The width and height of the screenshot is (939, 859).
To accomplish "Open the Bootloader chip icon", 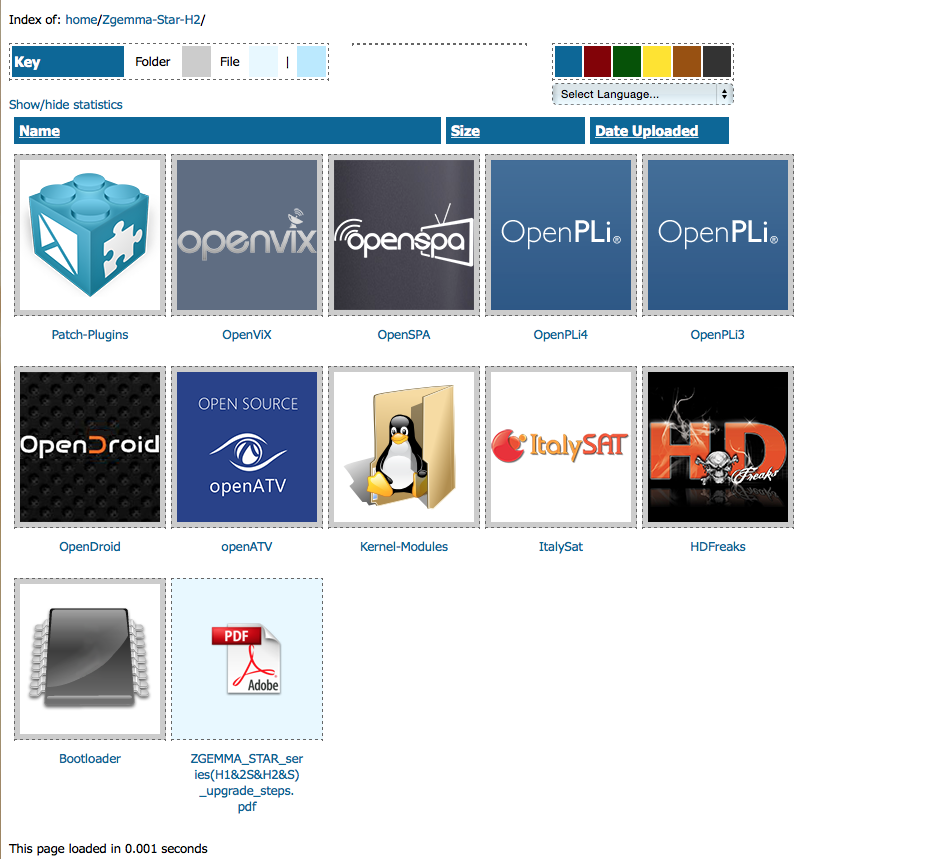I will (90, 659).
